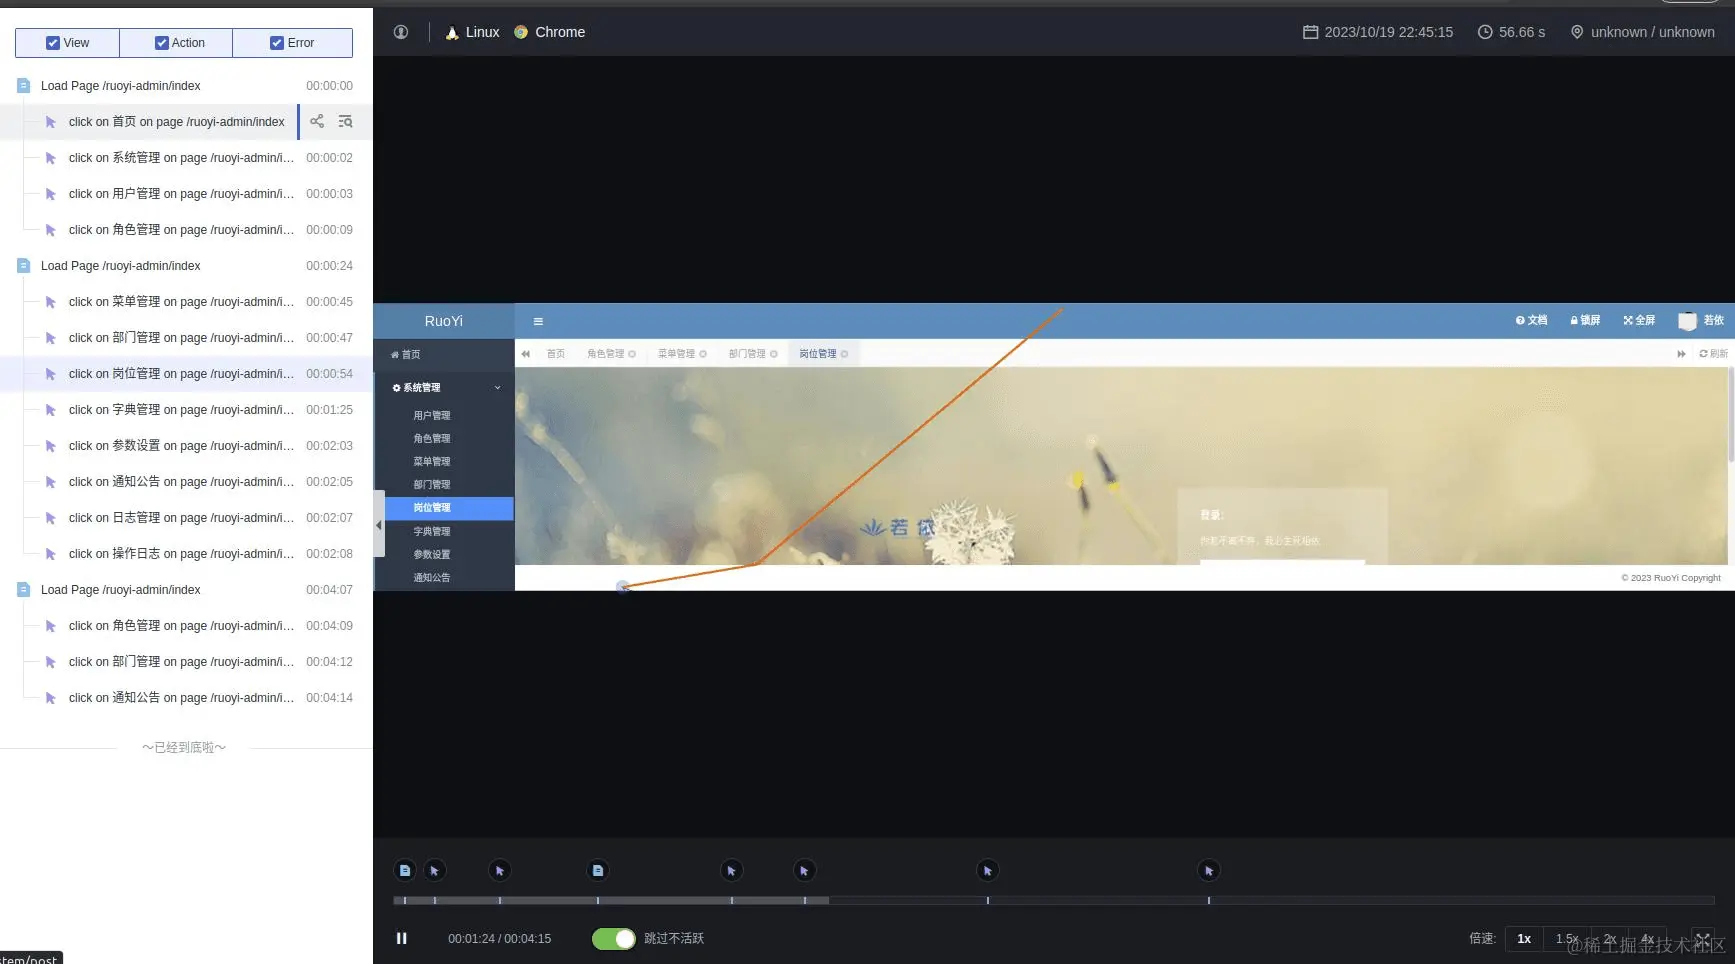Close the 角色管理 tab via its x icon
Image resolution: width=1735 pixels, height=964 pixels.
pyautogui.click(x=632, y=354)
